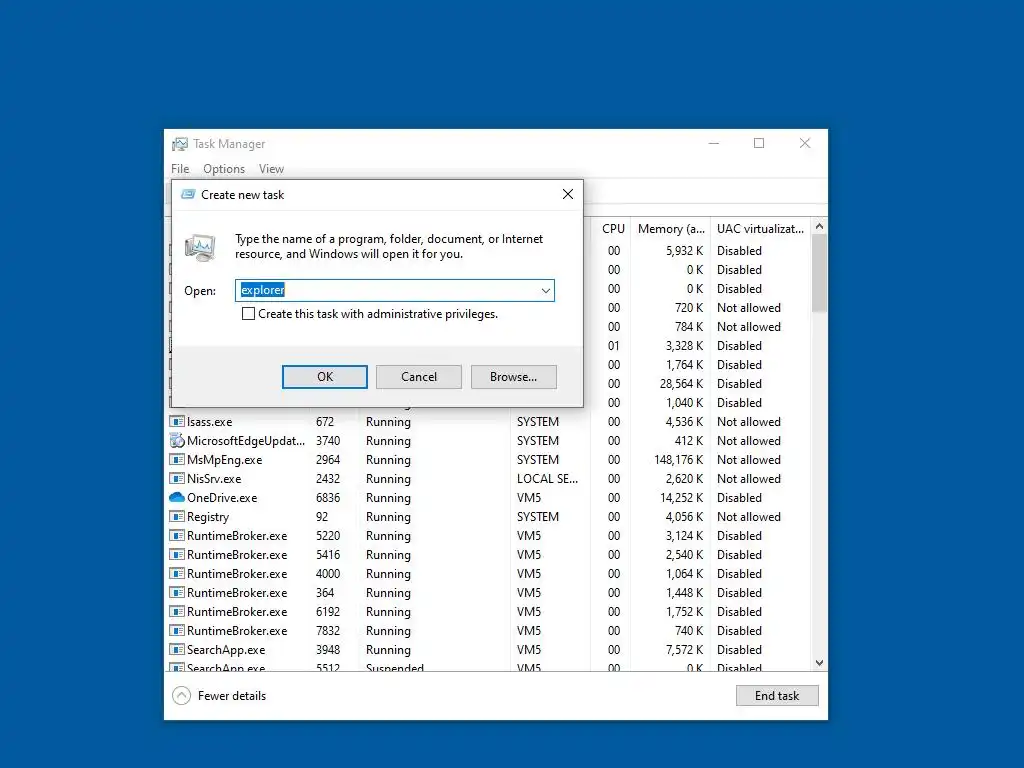Click icon of RuntimeBroker.exe PID 7832

click(177, 630)
